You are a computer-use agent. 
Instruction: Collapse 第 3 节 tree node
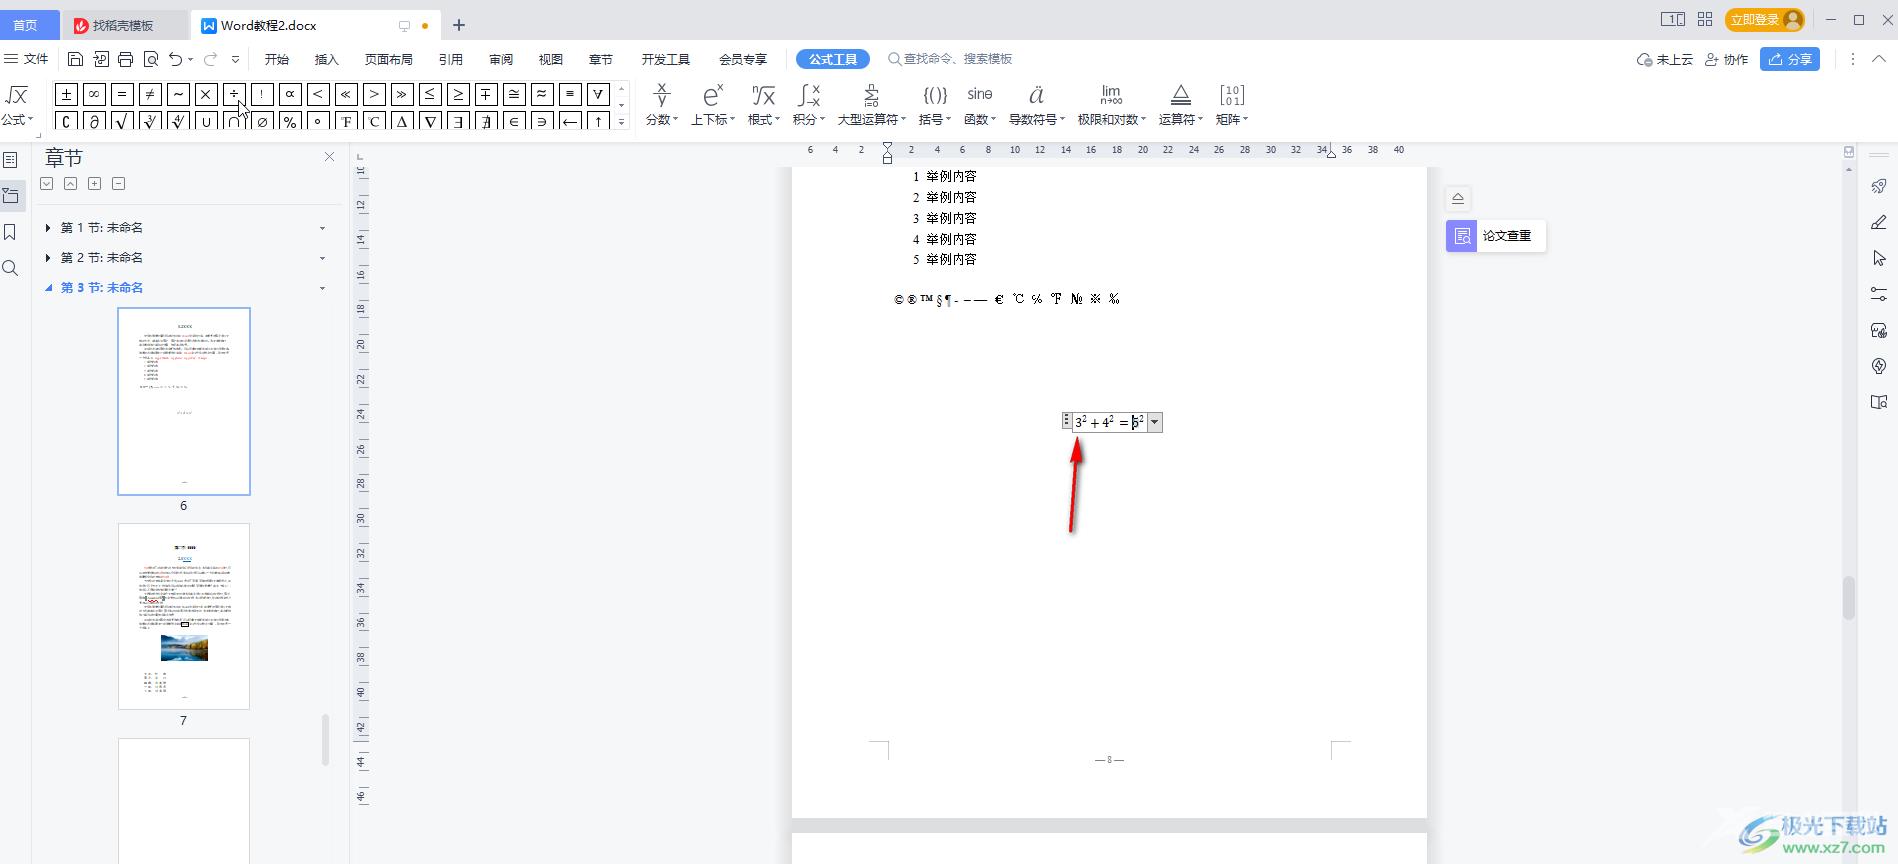48,288
